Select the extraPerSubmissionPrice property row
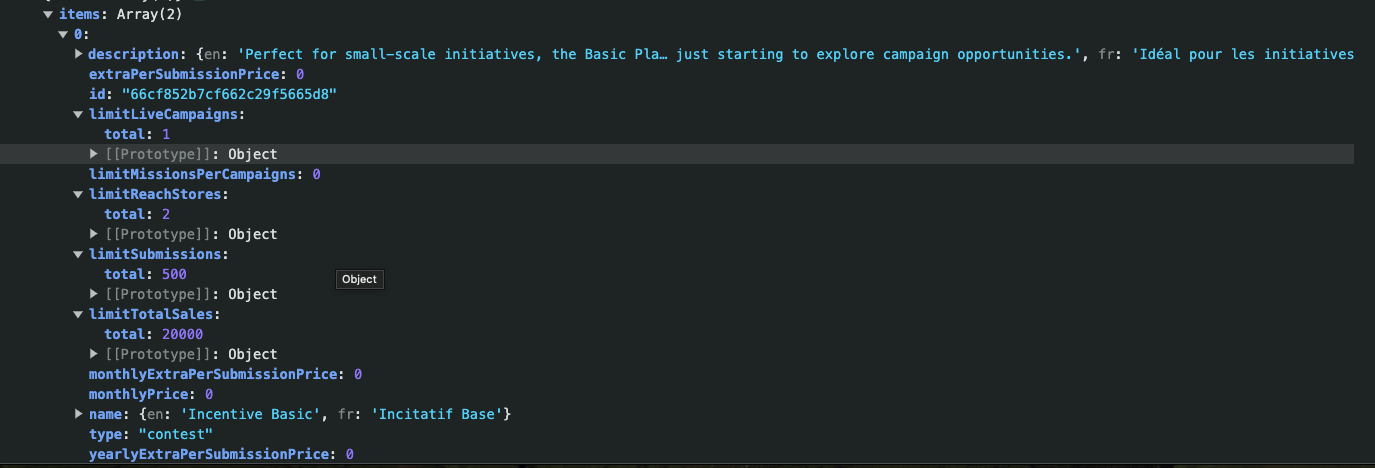This screenshot has width=1375, height=468. (187, 74)
